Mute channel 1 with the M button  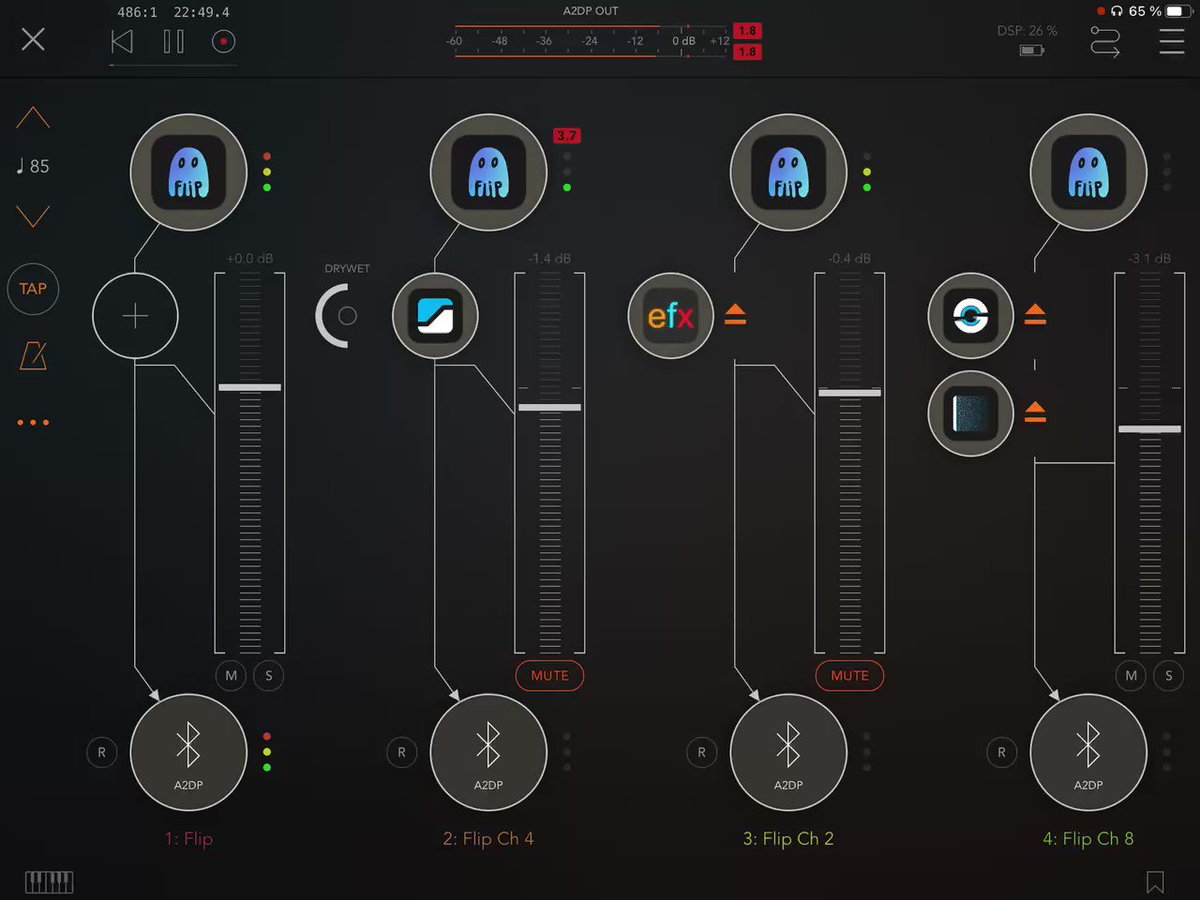231,676
